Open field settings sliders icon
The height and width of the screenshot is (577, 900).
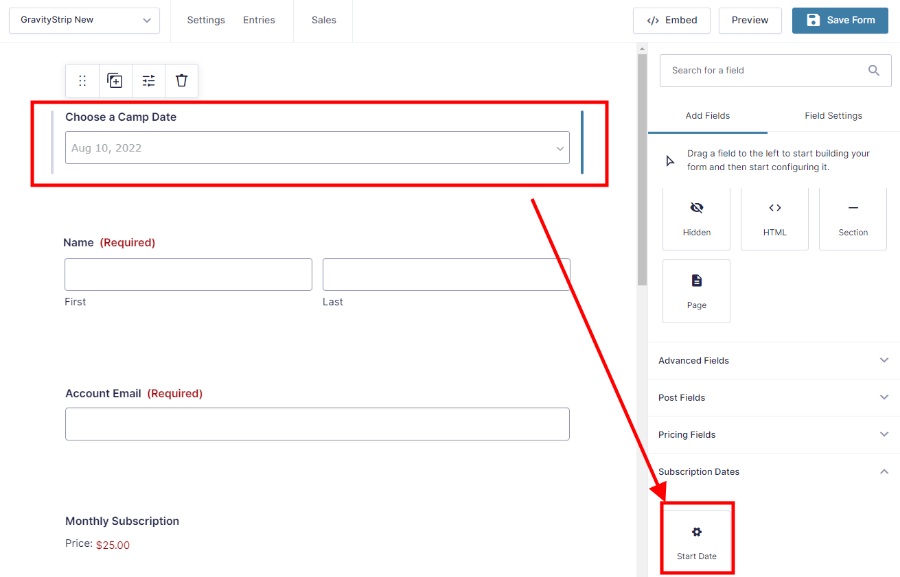pos(149,81)
